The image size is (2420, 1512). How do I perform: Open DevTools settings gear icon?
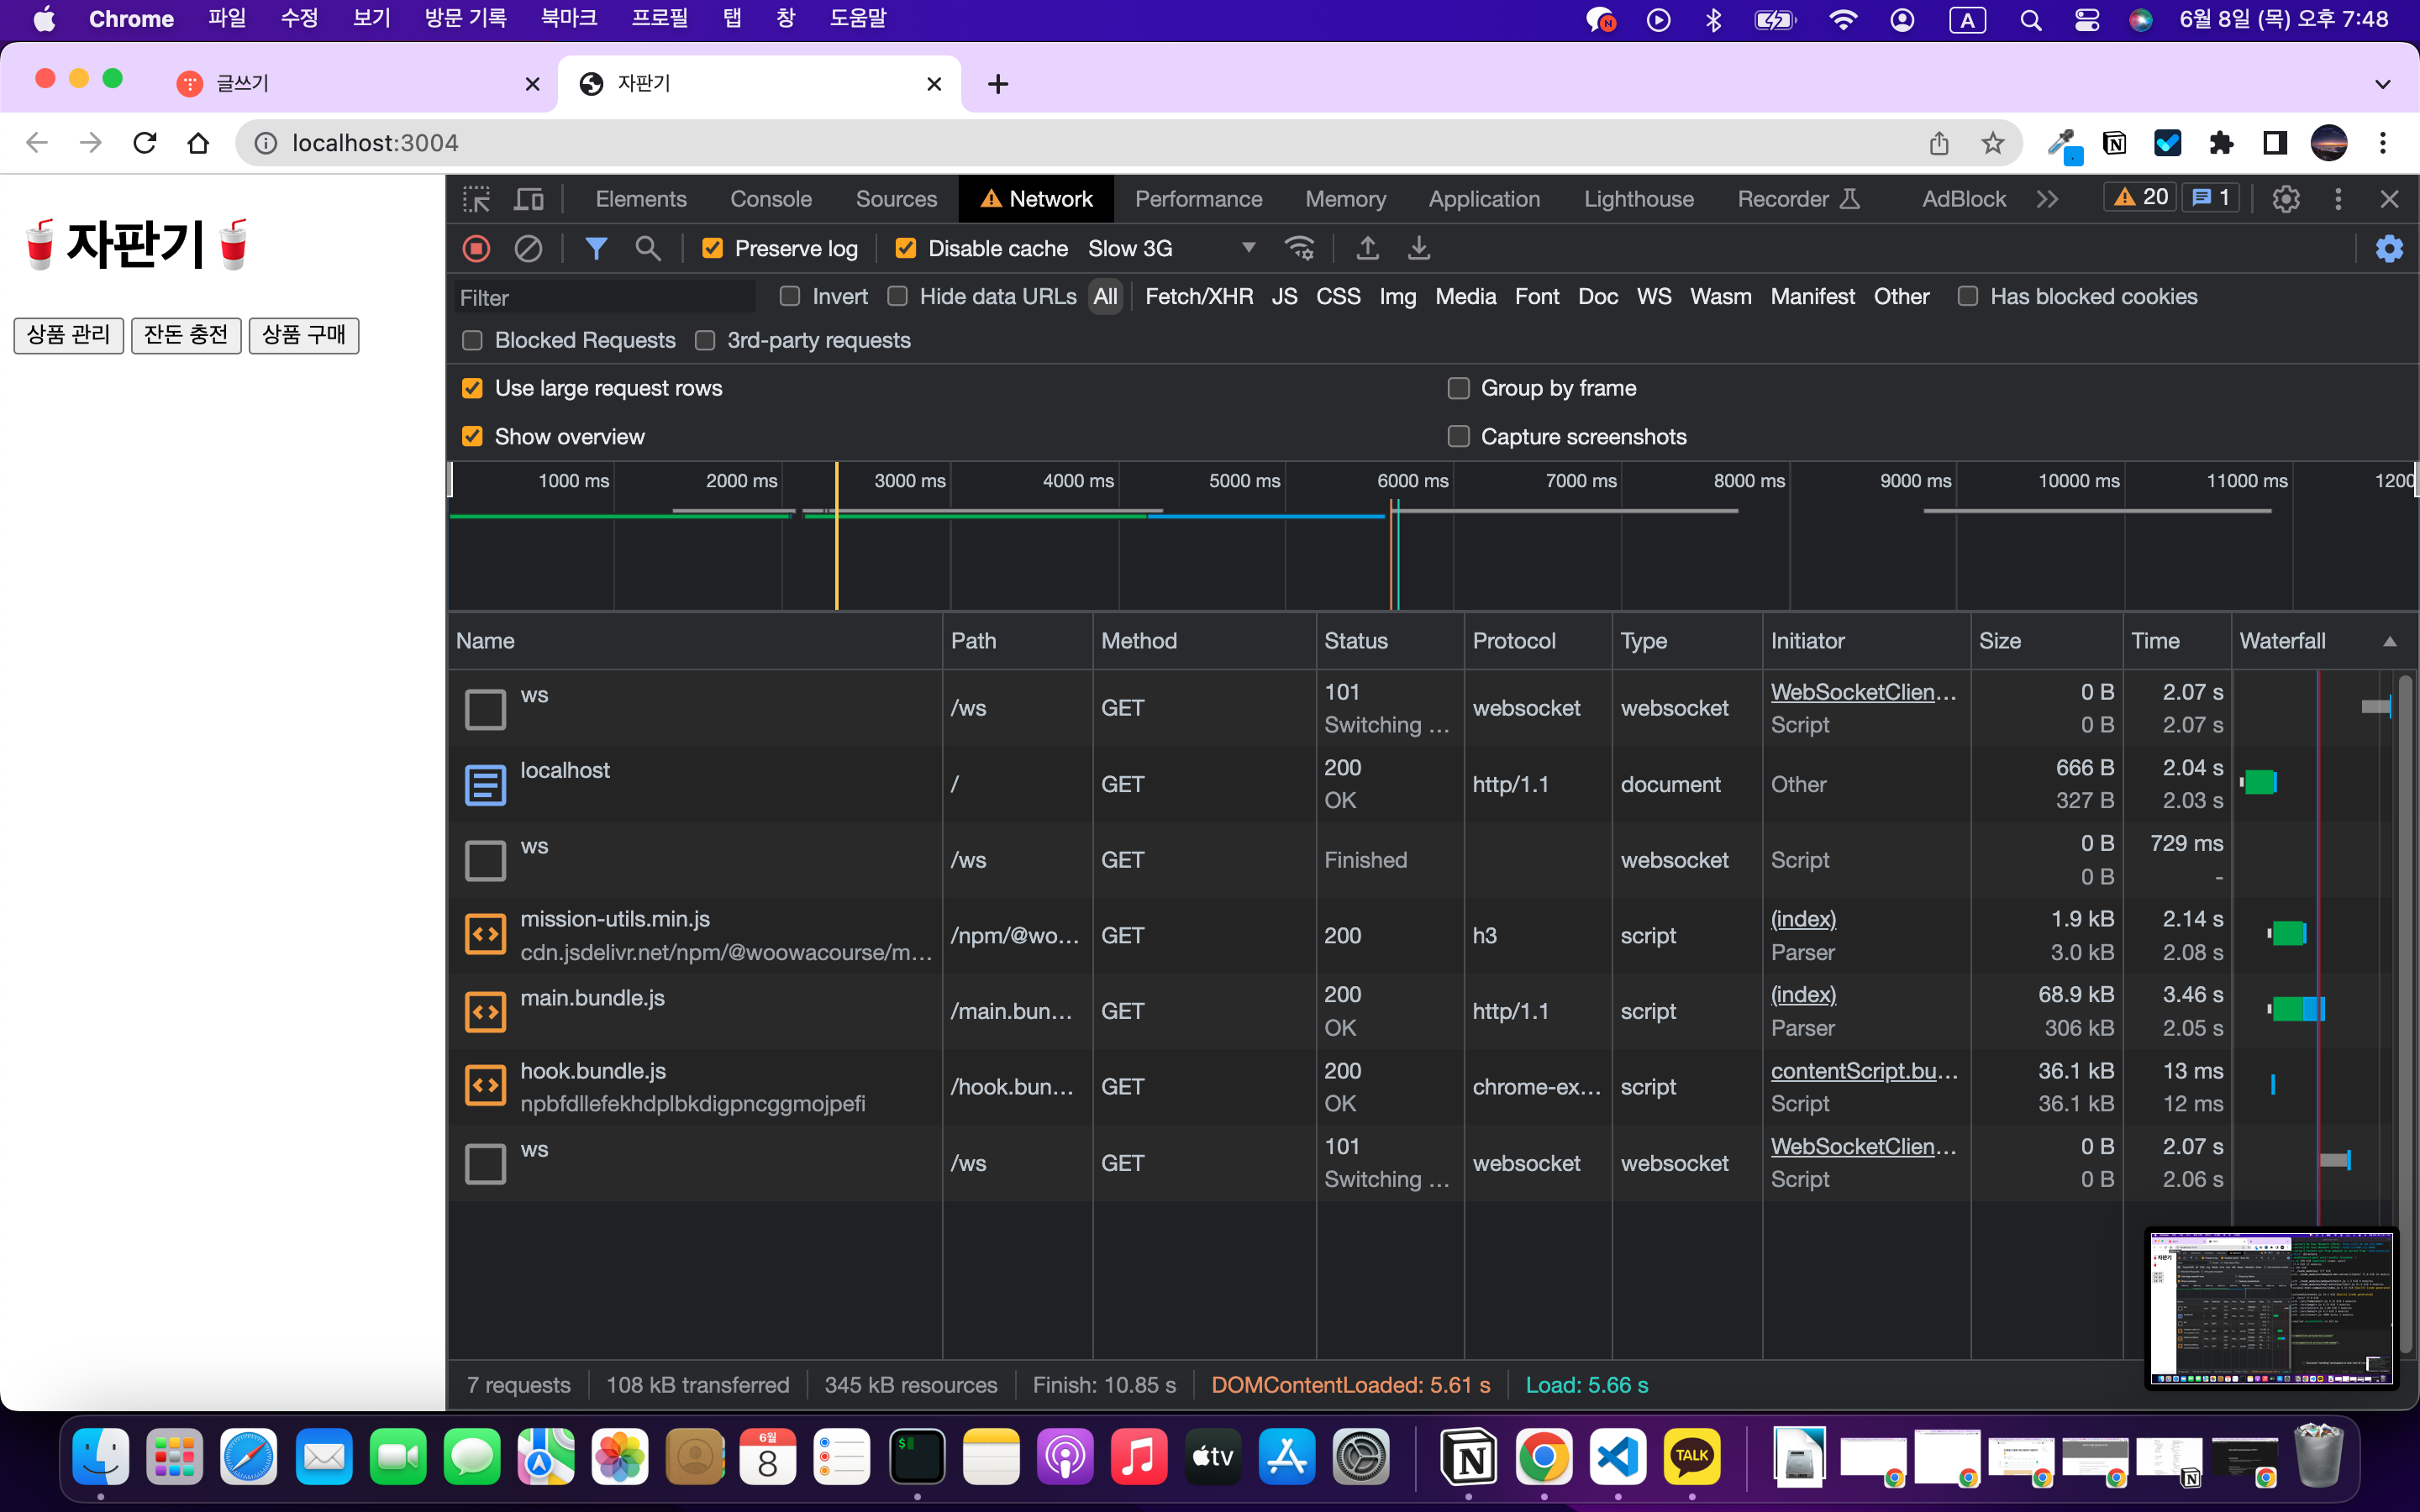point(2285,199)
